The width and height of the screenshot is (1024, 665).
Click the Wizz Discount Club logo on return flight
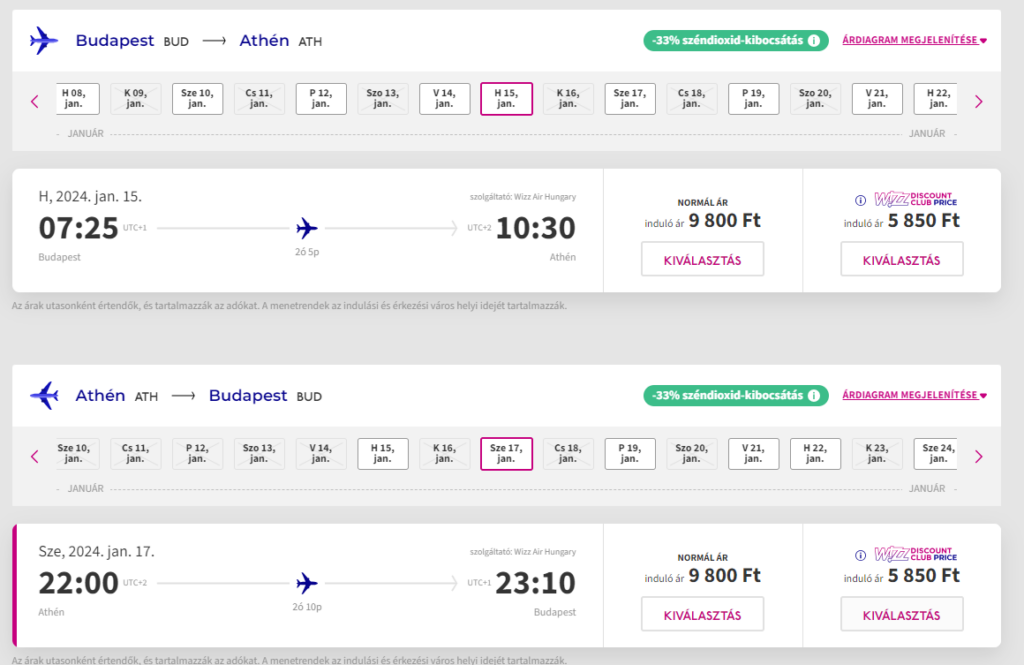click(x=916, y=554)
